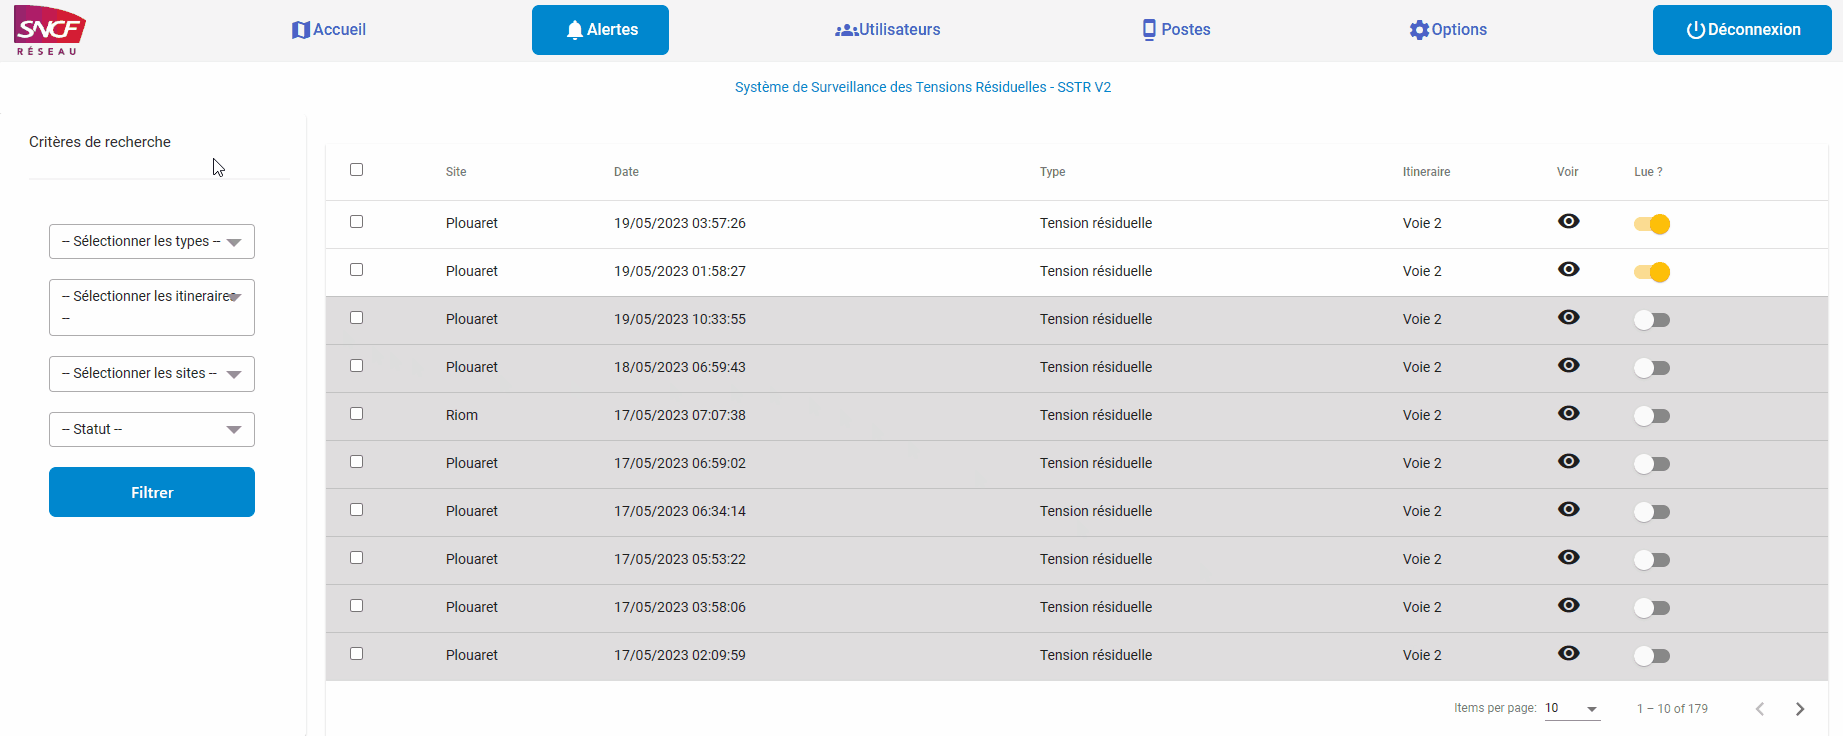
Task: View the alert dated 18/05/2023 06:59:43
Action: click(x=1568, y=365)
